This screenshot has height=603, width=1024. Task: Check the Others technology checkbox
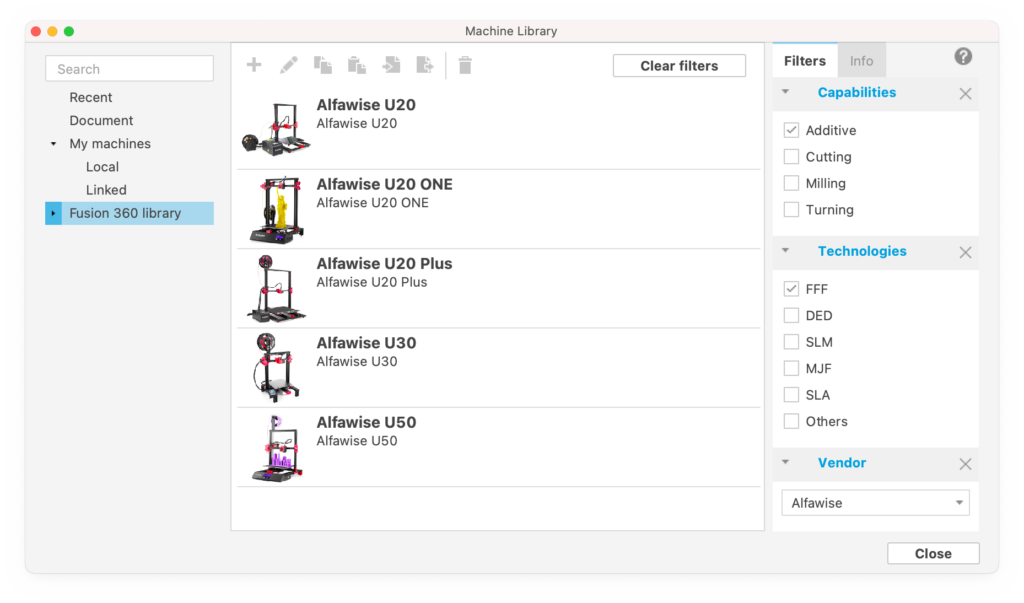pos(791,421)
